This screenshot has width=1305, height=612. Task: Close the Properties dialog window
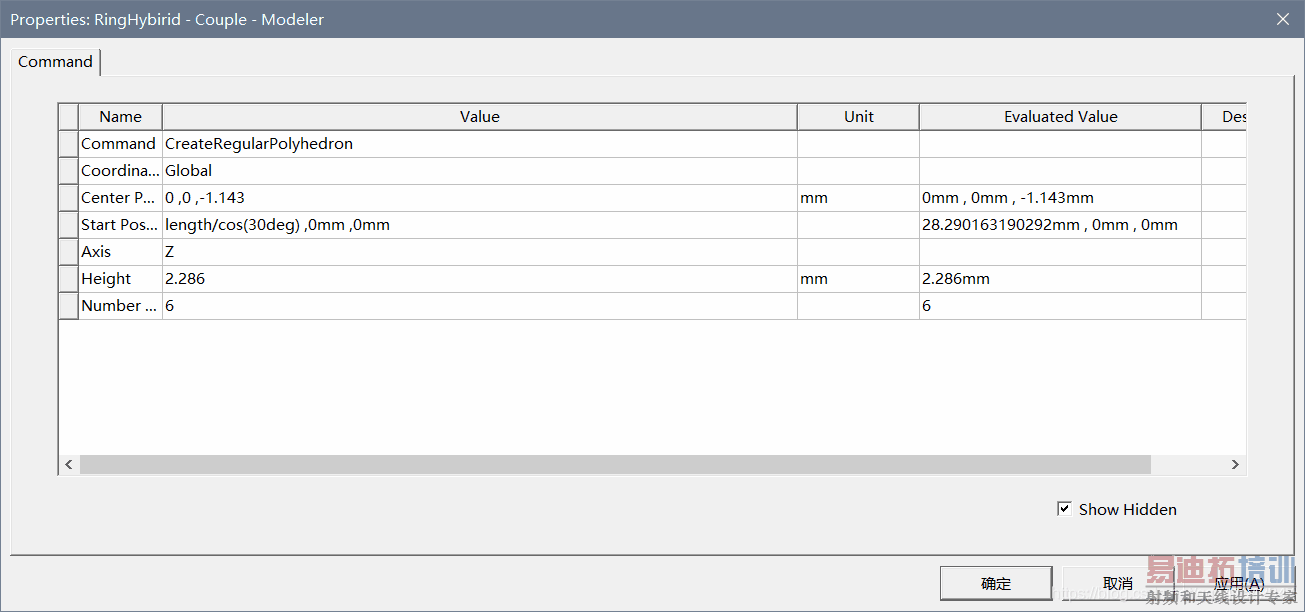pos(1282,19)
